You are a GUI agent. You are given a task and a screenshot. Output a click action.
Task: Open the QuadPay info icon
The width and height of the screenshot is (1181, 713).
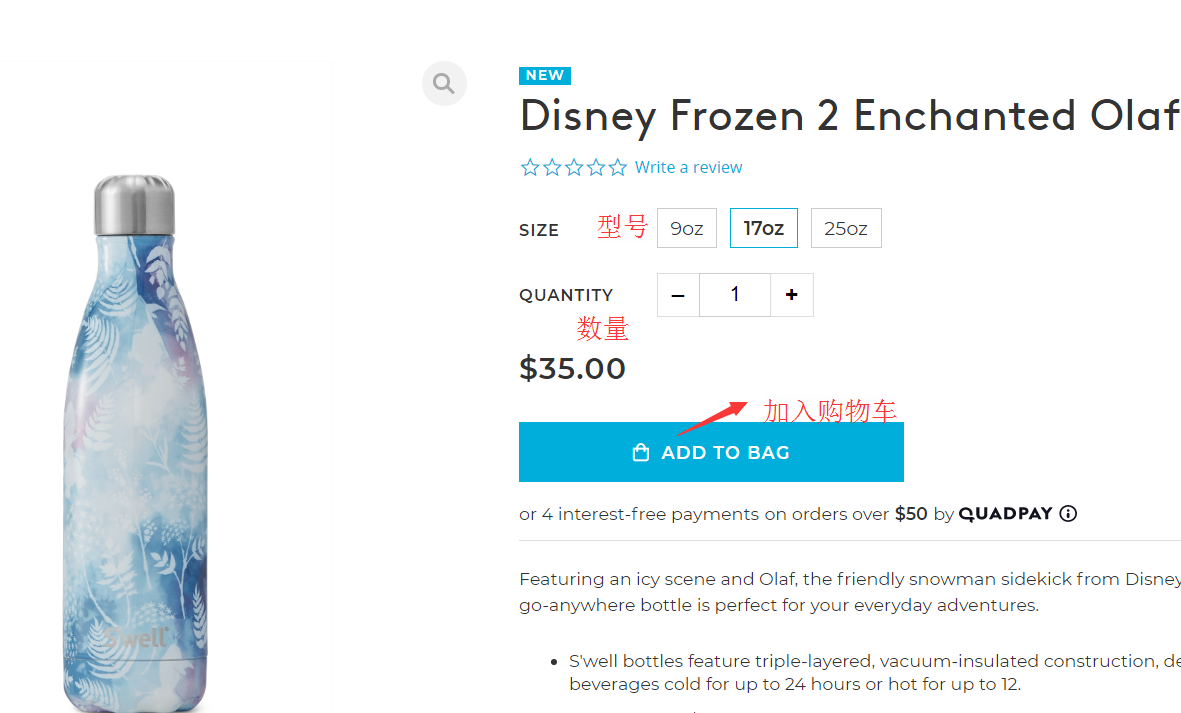[1068, 514]
